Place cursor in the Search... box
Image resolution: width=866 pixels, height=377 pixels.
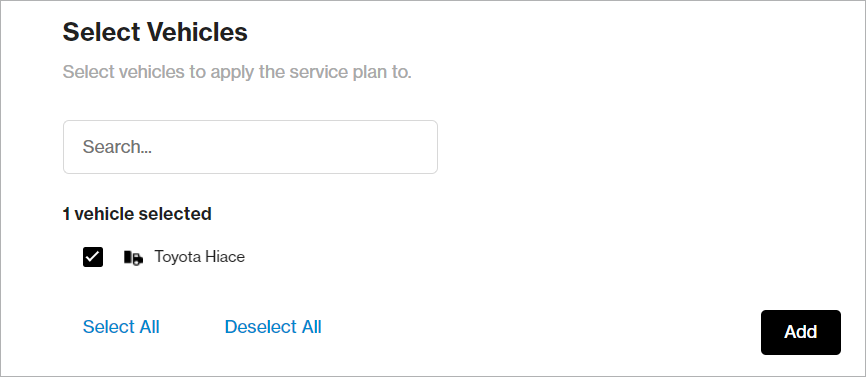click(250, 147)
